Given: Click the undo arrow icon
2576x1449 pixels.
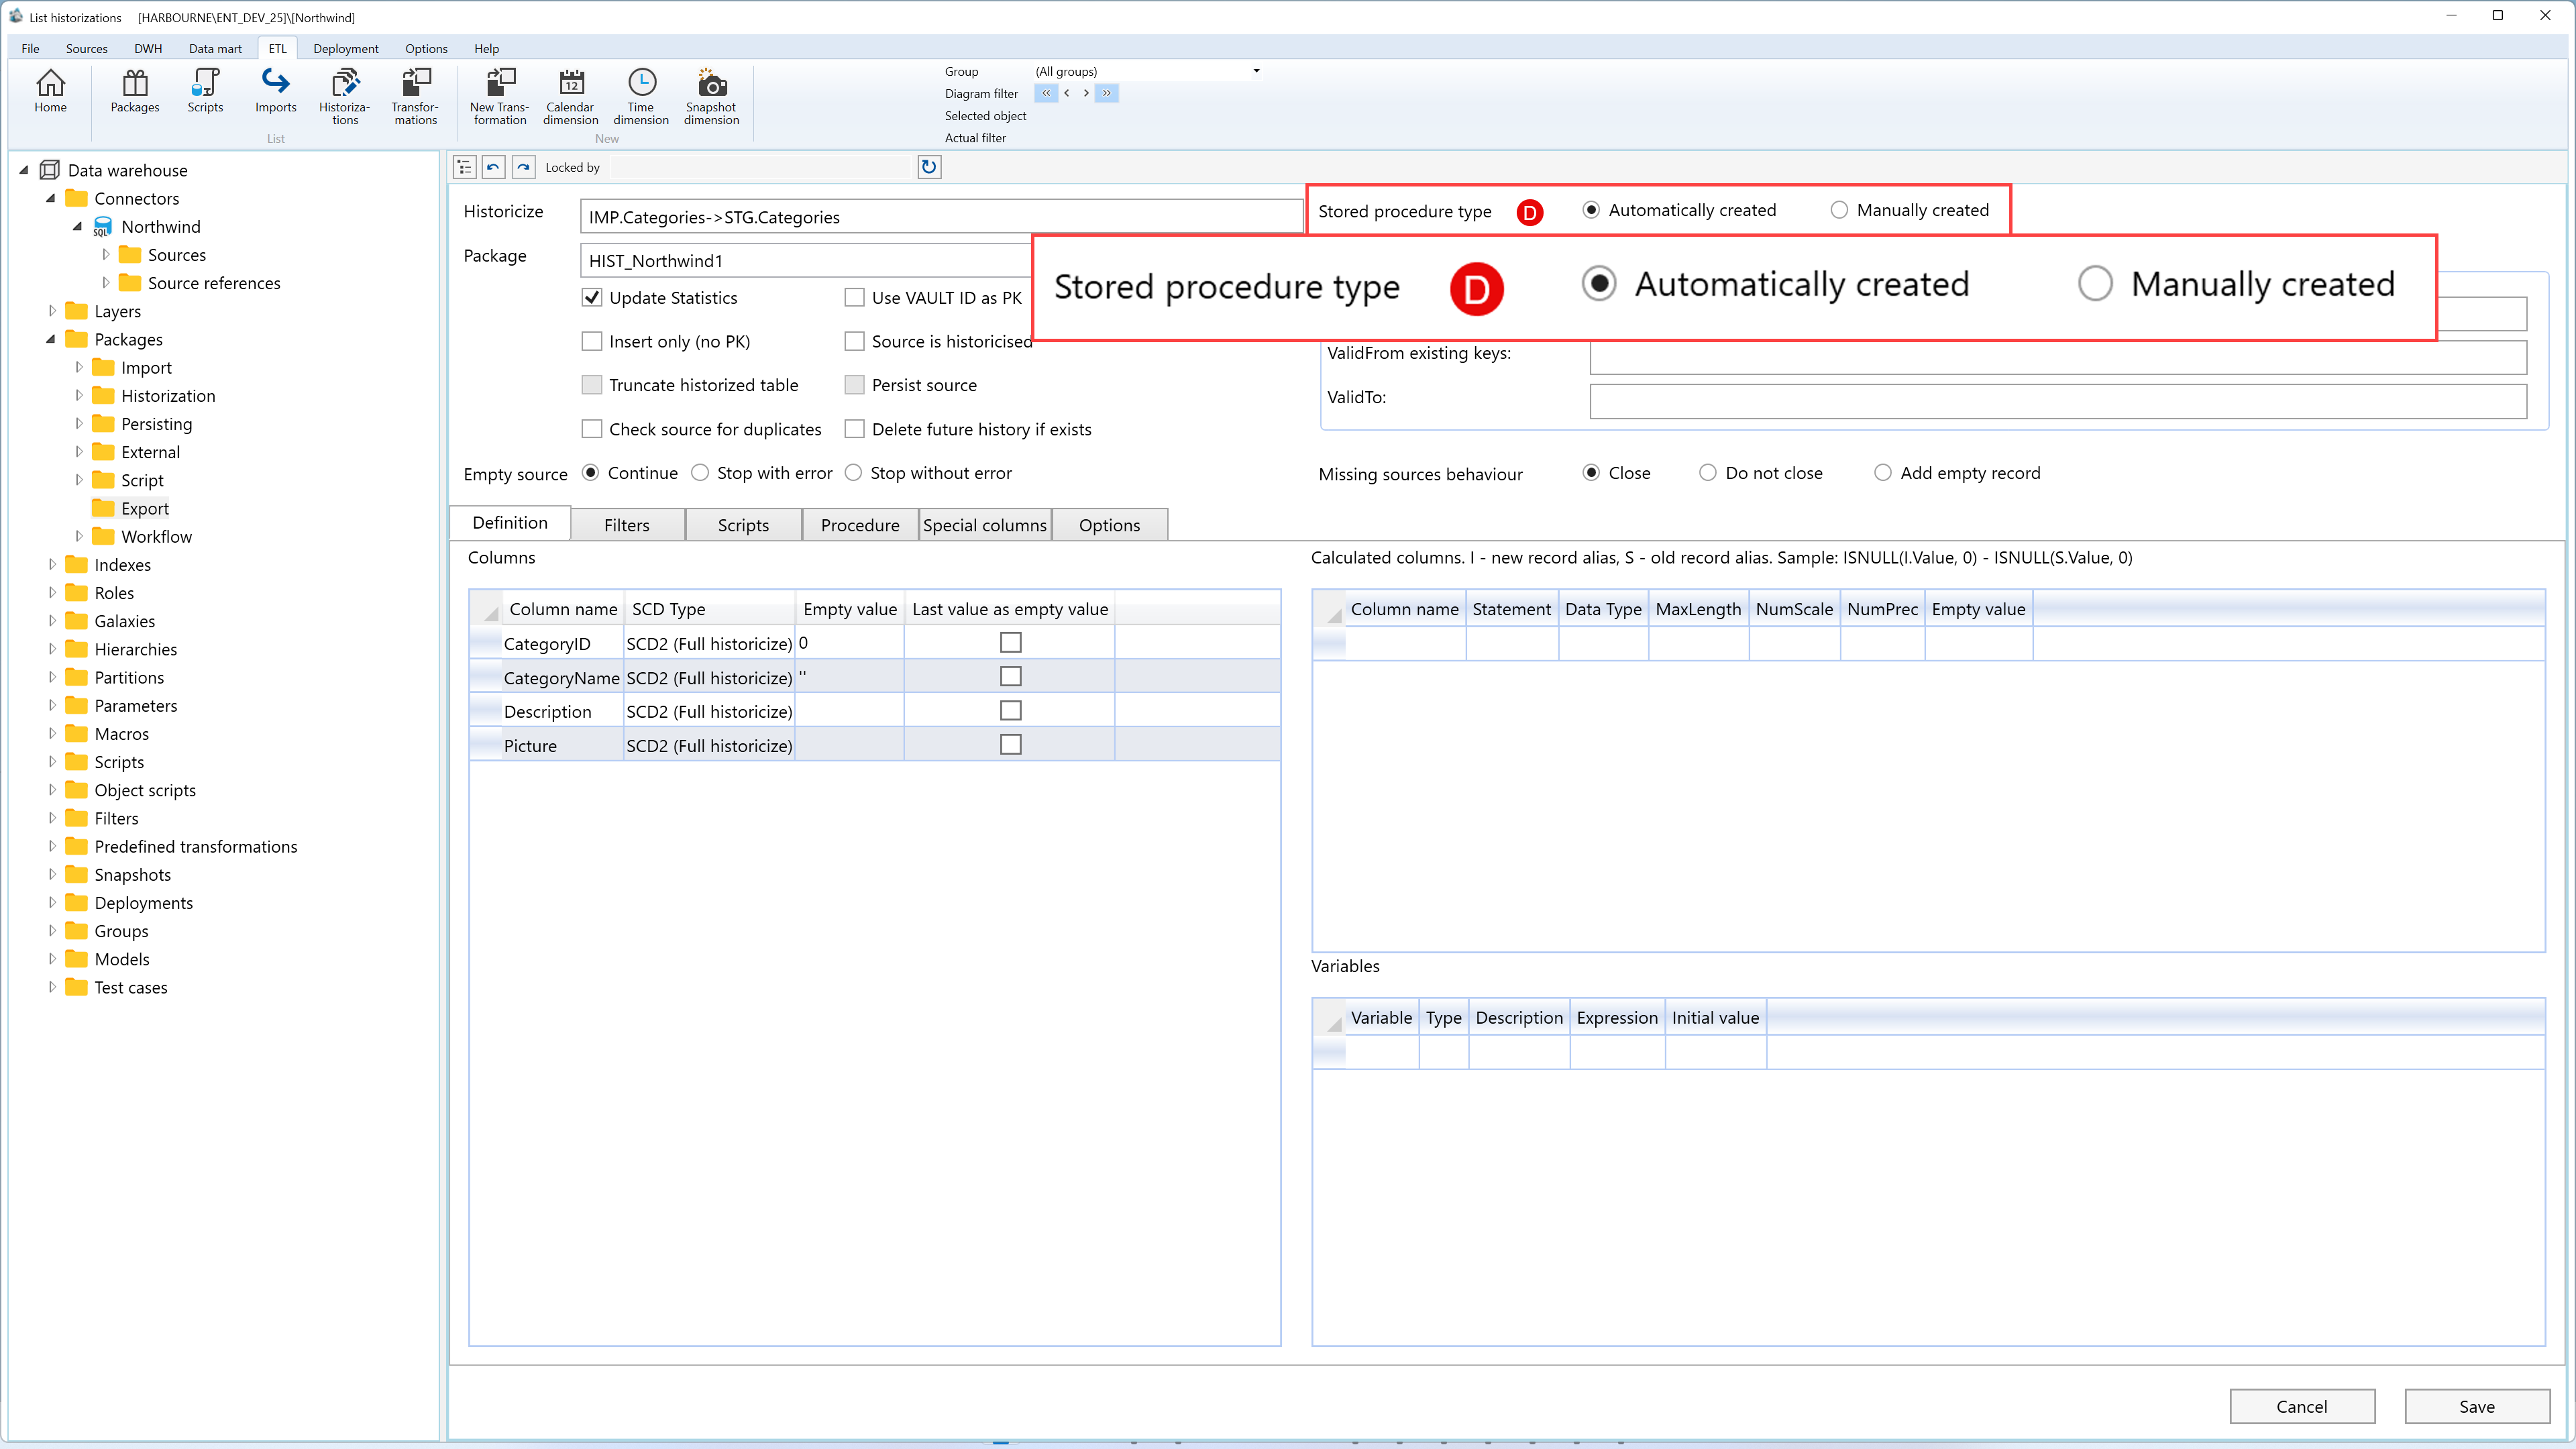Looking at the screenshot, I should [x=494, y=167].
